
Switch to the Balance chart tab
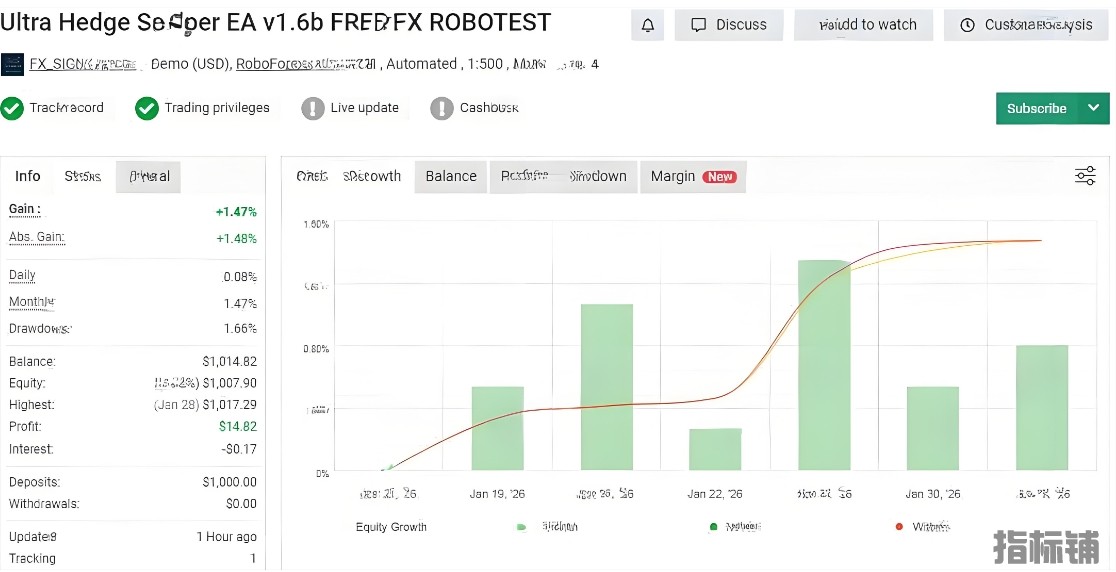coord(451,176)
